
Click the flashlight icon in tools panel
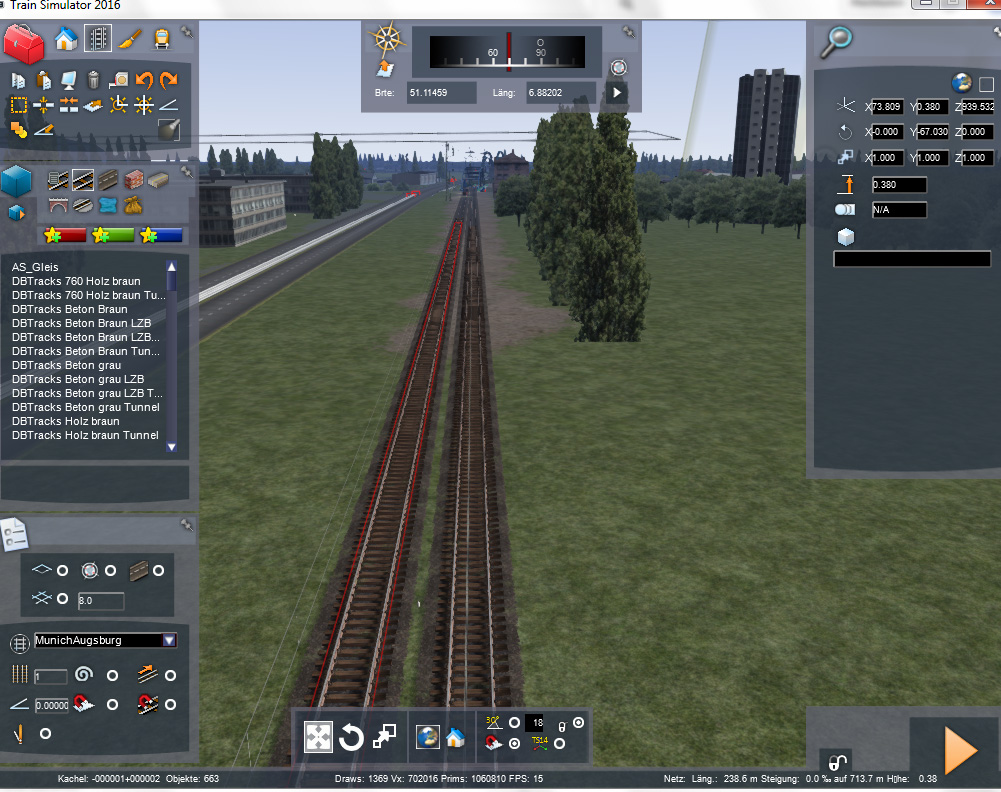(169, 130)
